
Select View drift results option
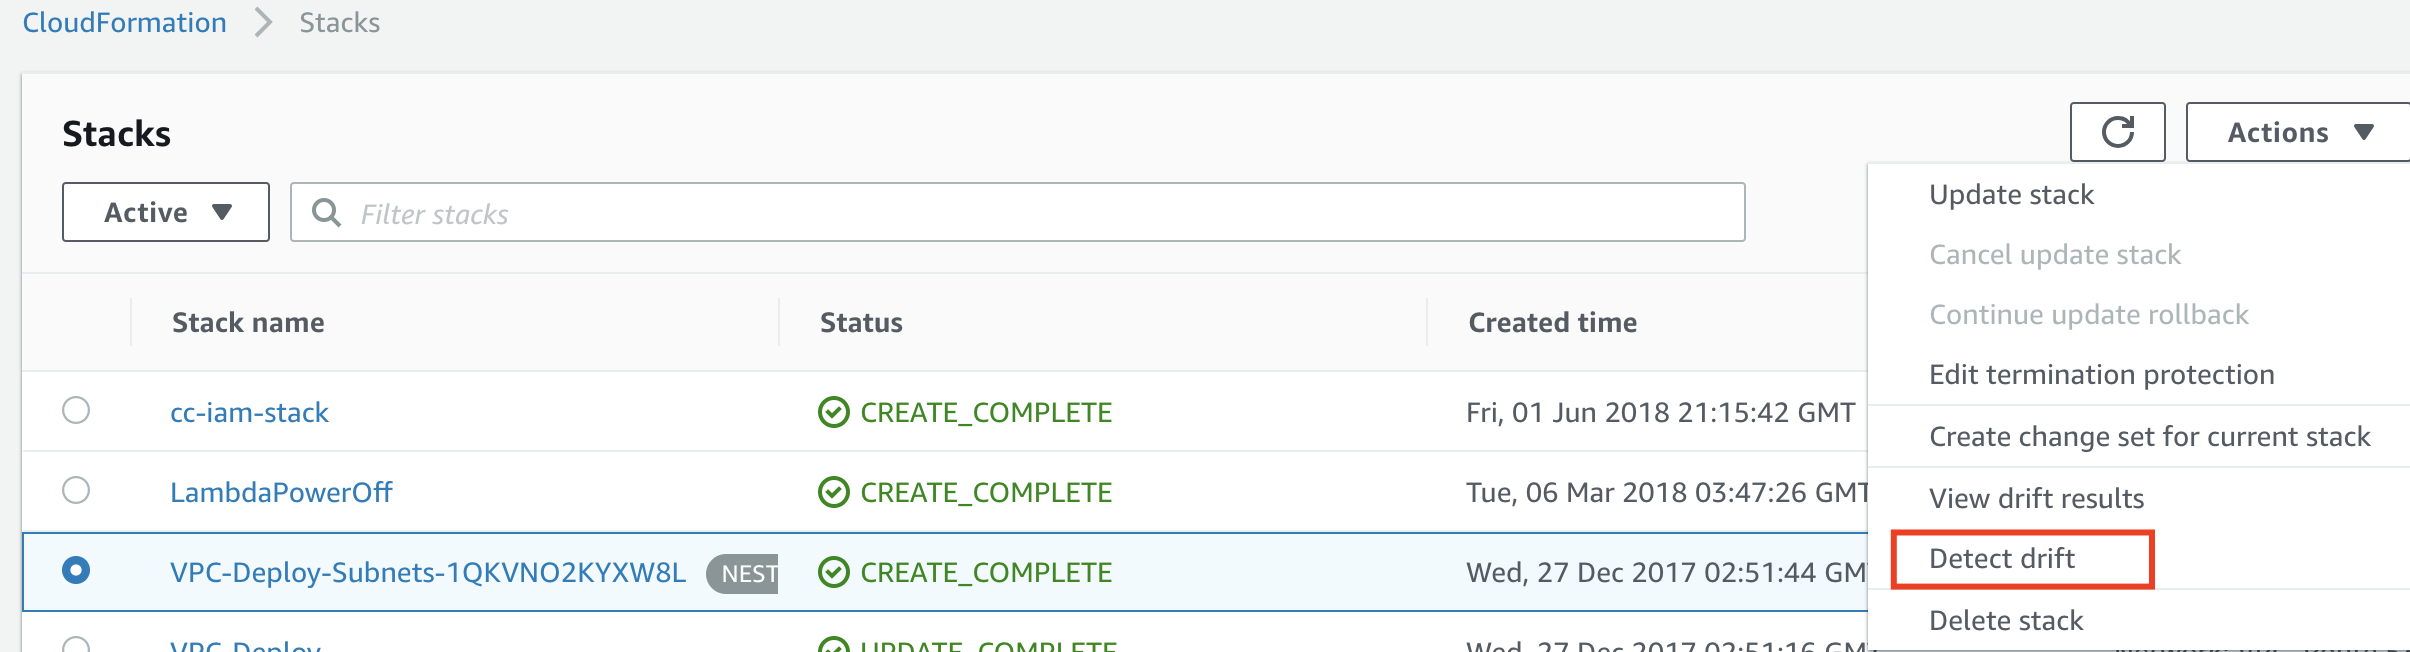[x=2036, y=498]
